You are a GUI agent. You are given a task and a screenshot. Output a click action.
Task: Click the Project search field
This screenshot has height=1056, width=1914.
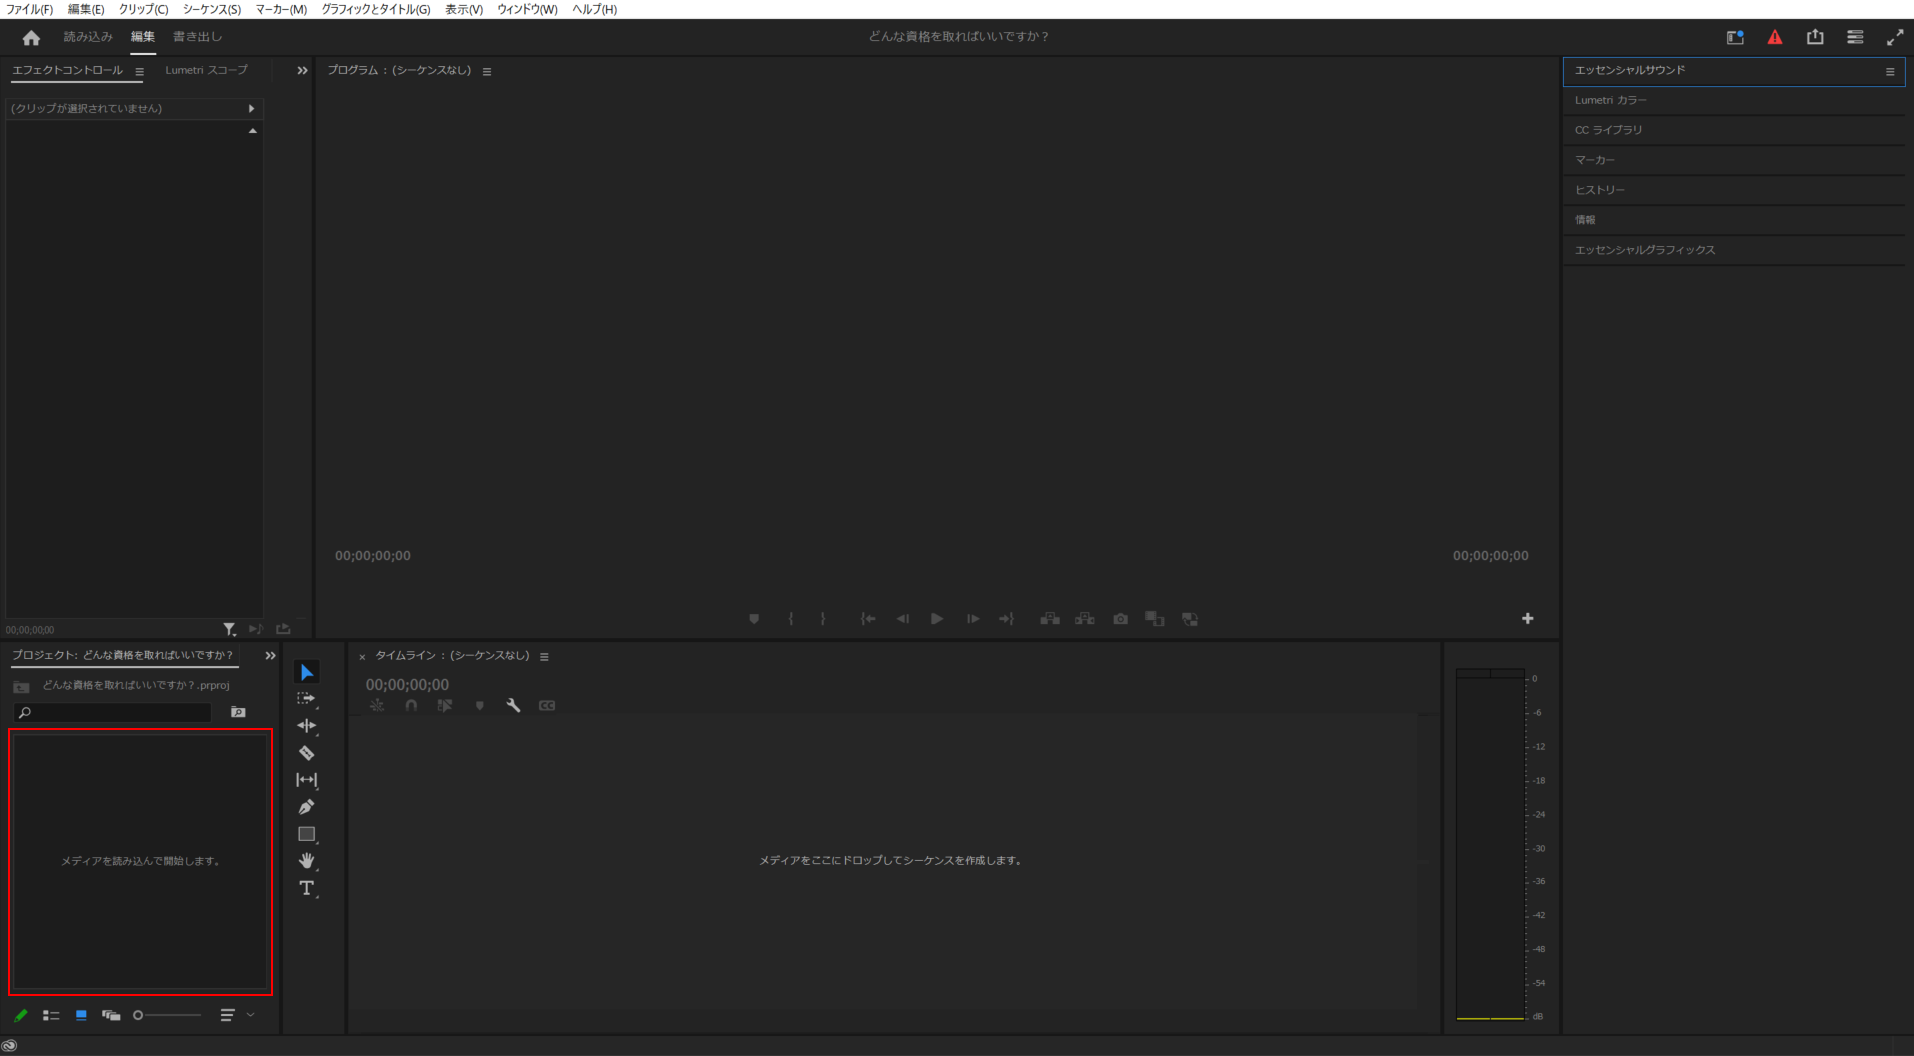click(x=113, y=712)
